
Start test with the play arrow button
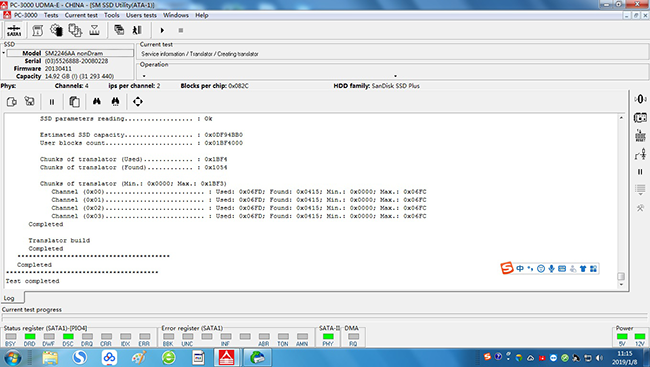[x=162, y=30]
